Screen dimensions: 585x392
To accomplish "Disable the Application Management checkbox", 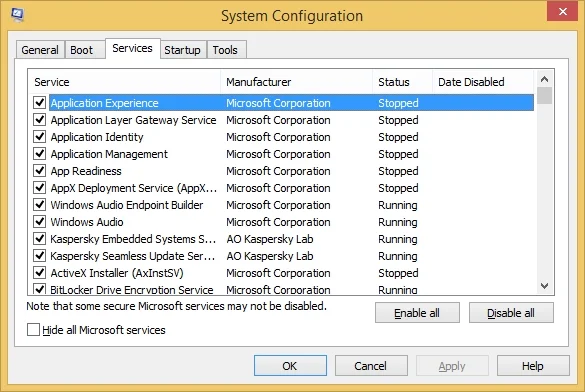I will point(40,153).
